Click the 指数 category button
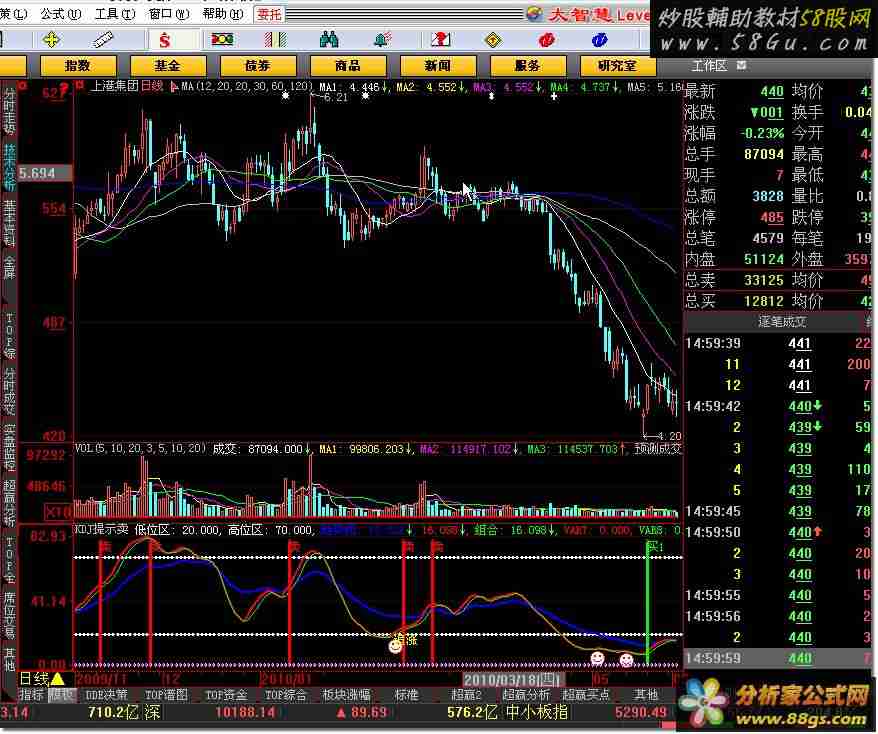878x734 pixels. [x=78, y=66]
